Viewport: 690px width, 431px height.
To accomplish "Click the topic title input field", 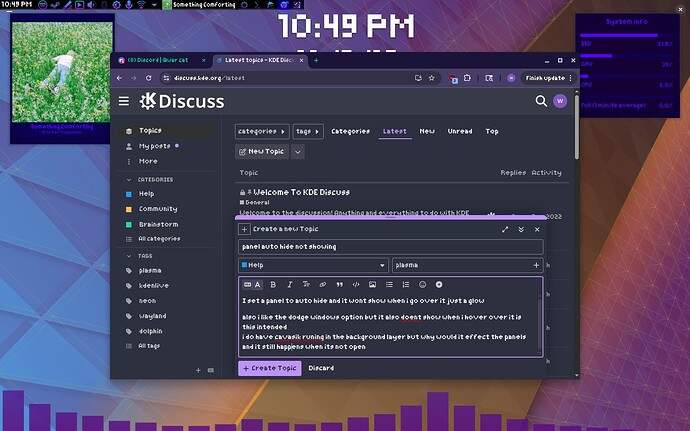I will (x=391, y=247).
